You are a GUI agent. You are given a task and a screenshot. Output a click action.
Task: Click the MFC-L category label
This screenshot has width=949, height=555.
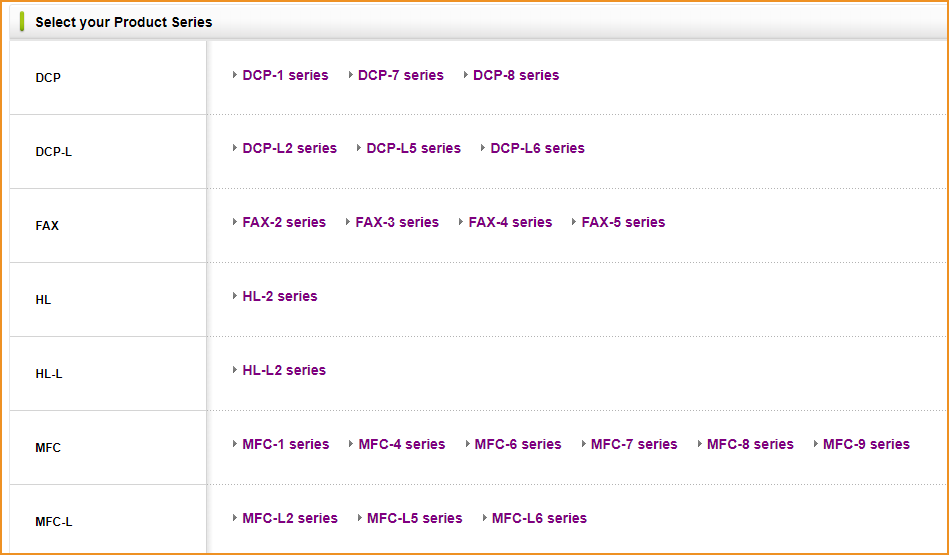click(54, 522)
